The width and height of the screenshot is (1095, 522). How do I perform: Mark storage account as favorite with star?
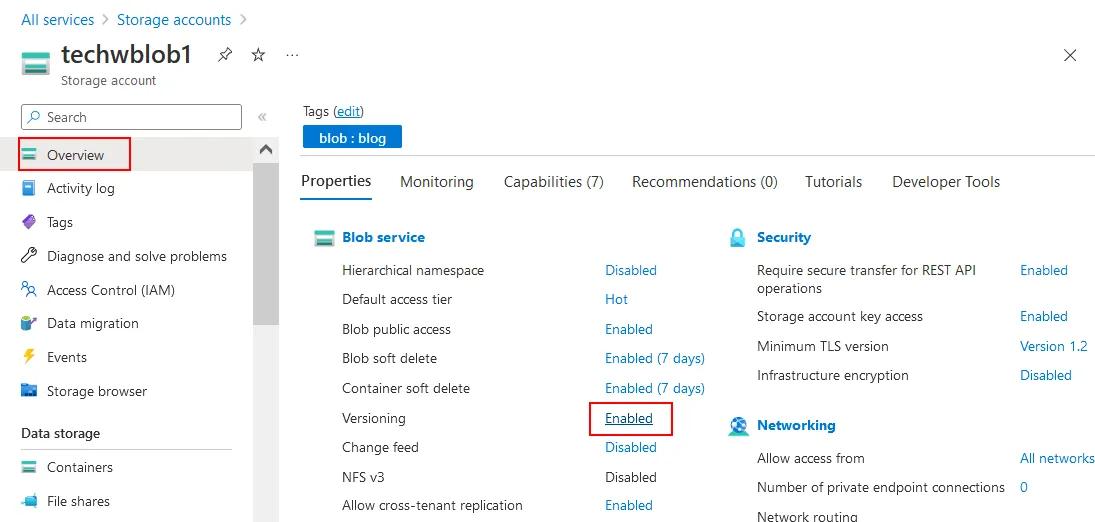pyautogui.click(x=258, y=55)
